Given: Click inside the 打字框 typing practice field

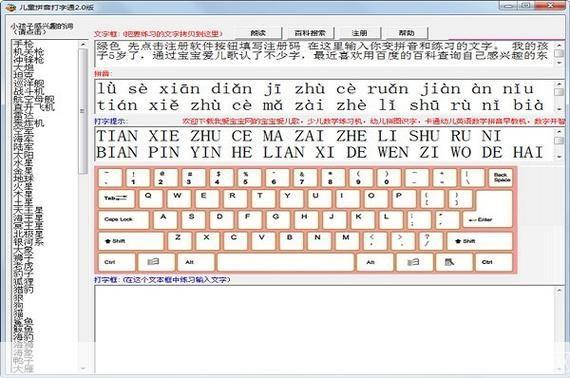Looking at the screenshot, I should click(x=325, y=329).
